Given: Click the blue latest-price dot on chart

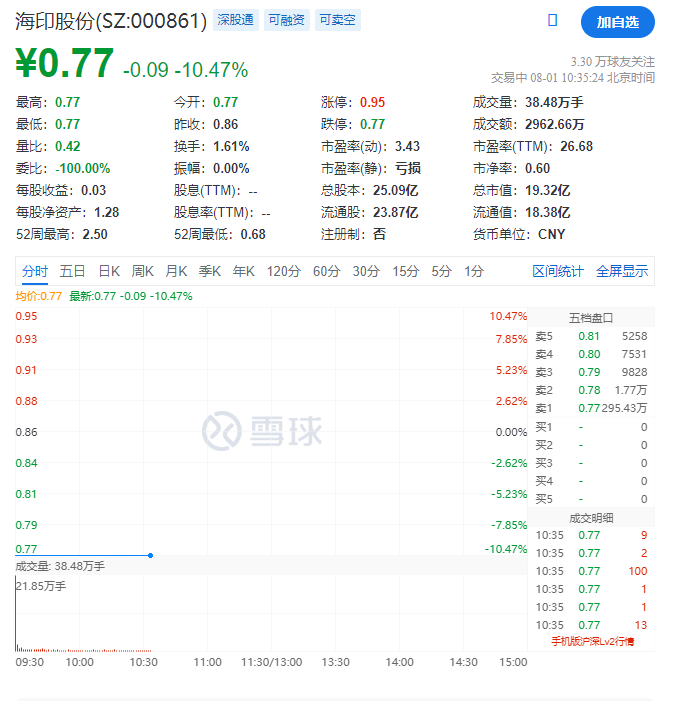Looking at the screenshot, I should pos(151,555).
